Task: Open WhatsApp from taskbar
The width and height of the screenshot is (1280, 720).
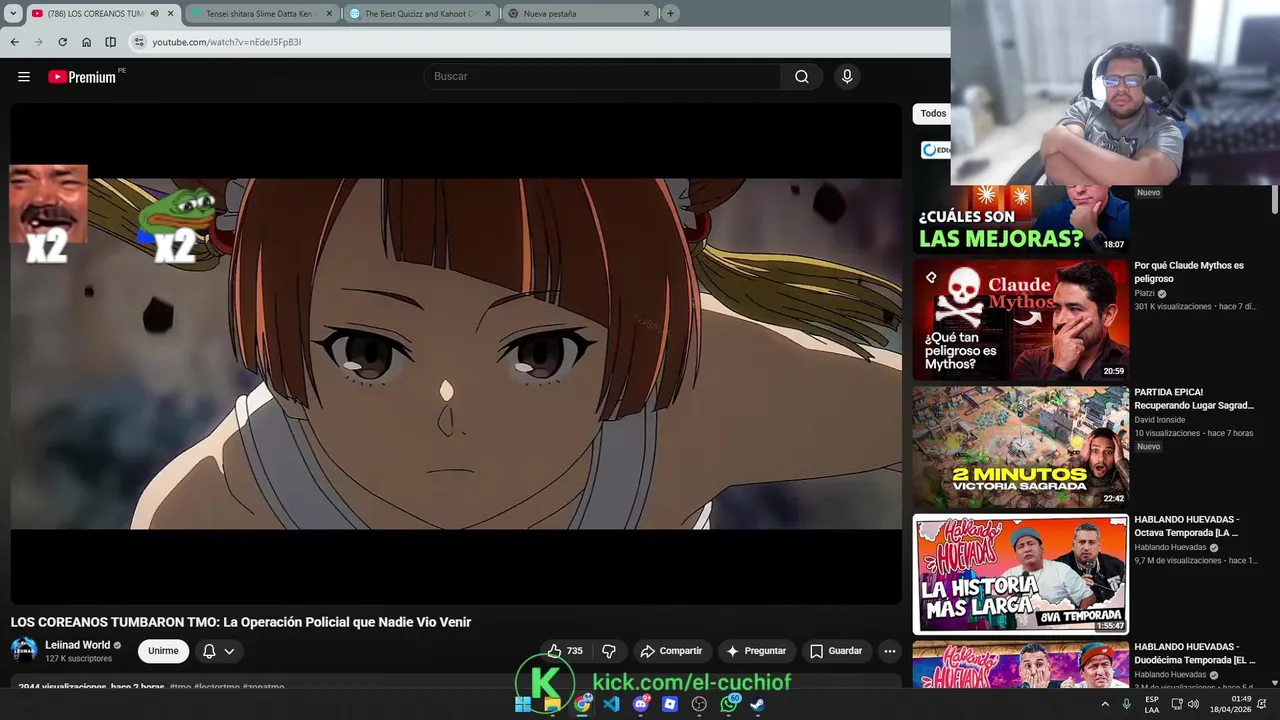Action: (x=729, y=704)
